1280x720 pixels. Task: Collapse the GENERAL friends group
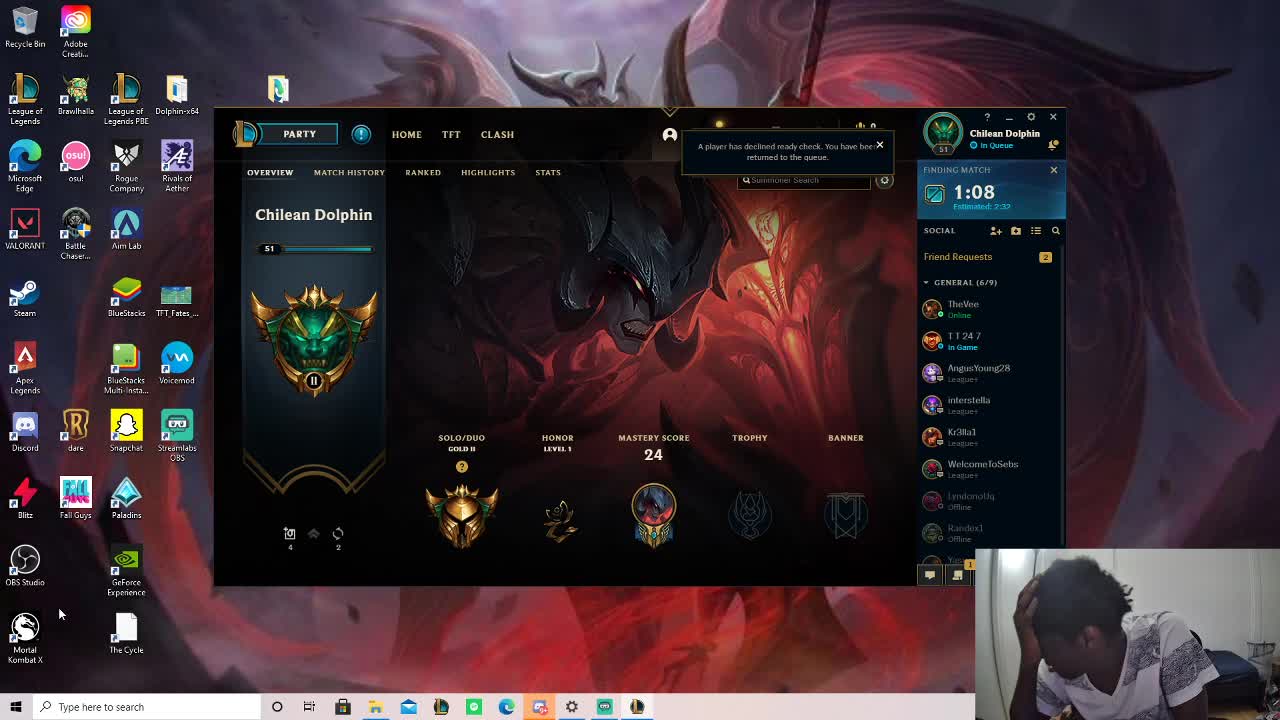click(x=960, y=282)
